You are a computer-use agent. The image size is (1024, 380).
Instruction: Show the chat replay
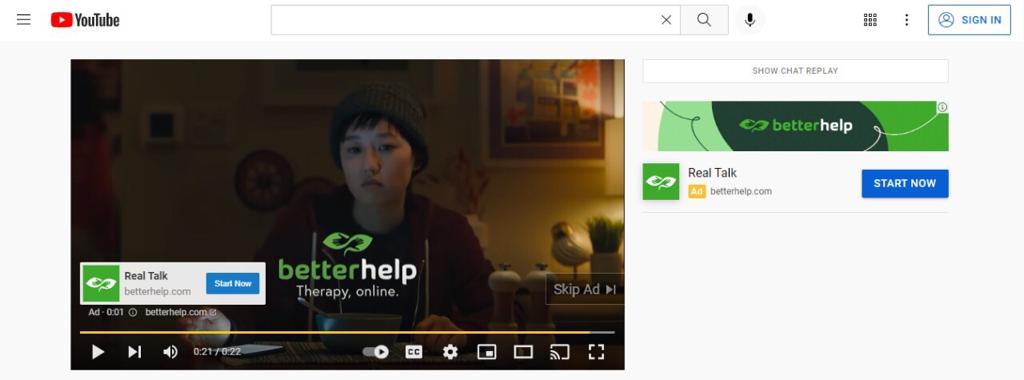(795, 71)
